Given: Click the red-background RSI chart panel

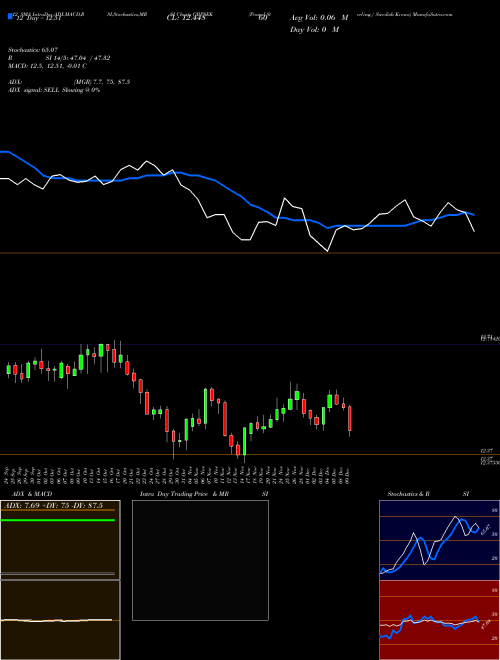Looking at the screenshot, I should coord(439,620).
